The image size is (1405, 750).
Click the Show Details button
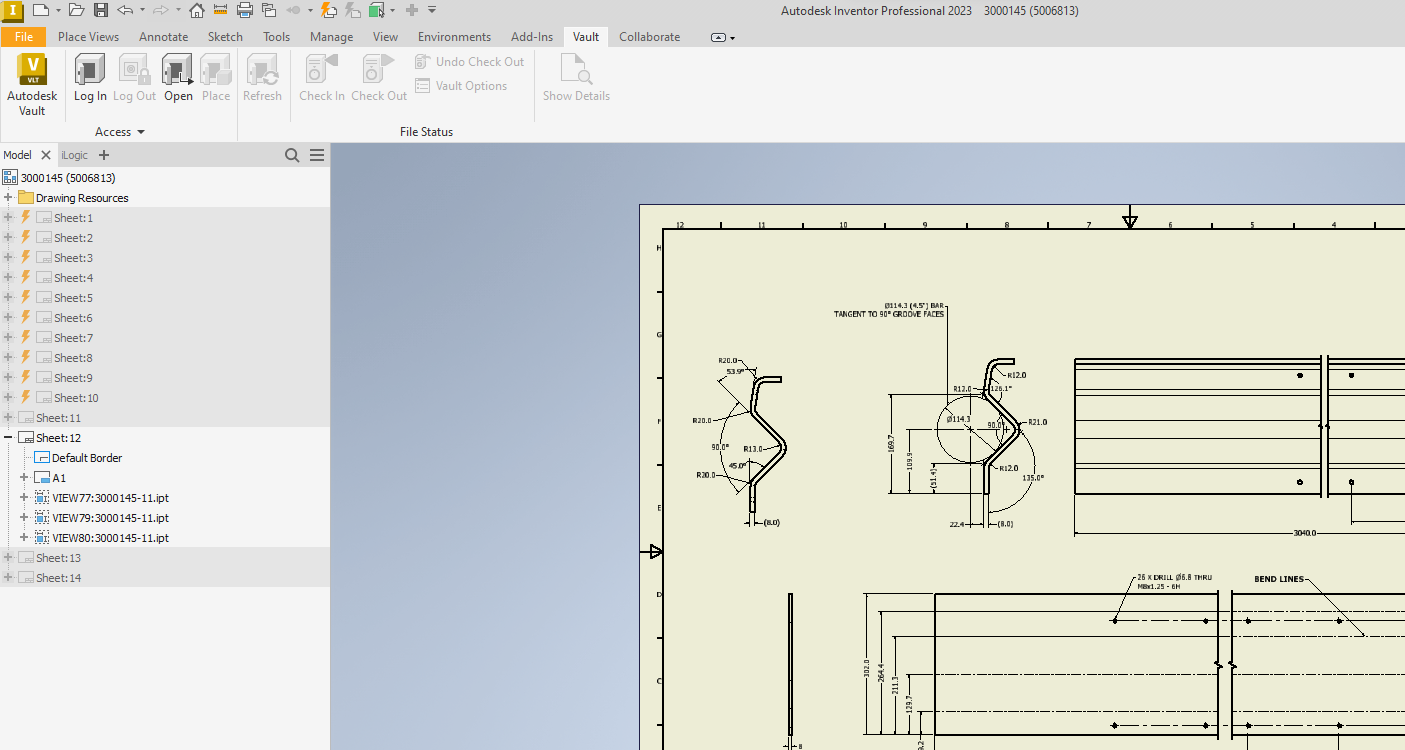(x=576, y=78)
